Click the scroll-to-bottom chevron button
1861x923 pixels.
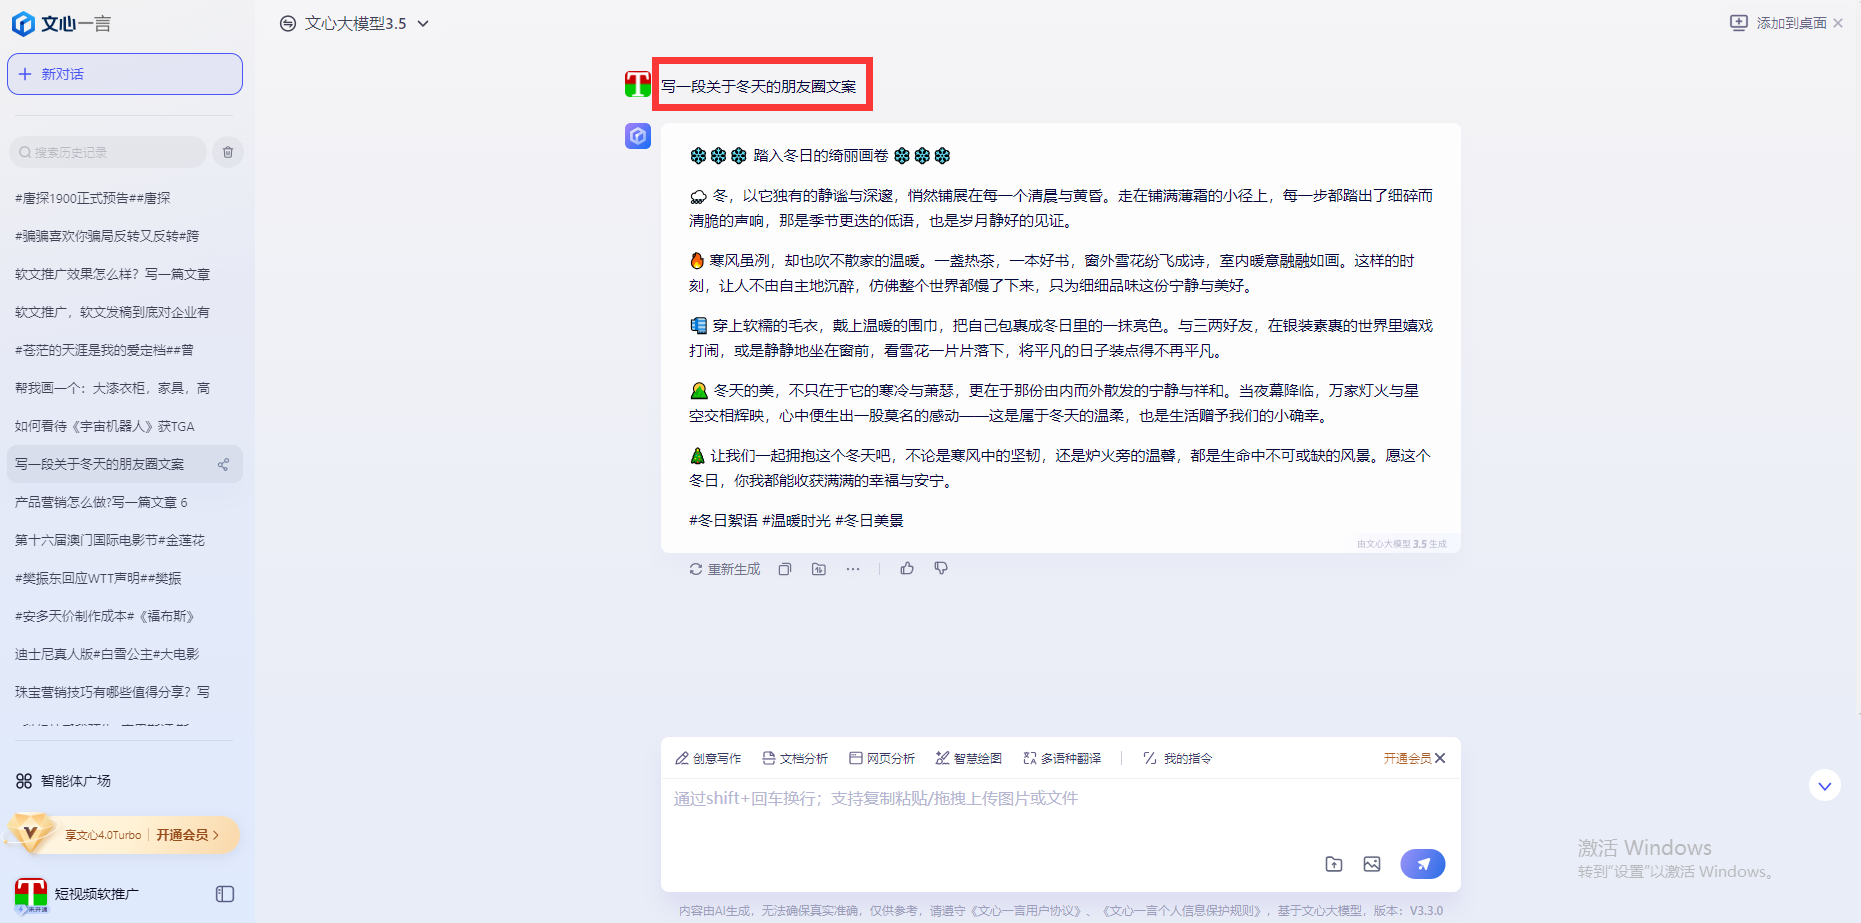coord(1825,785)
